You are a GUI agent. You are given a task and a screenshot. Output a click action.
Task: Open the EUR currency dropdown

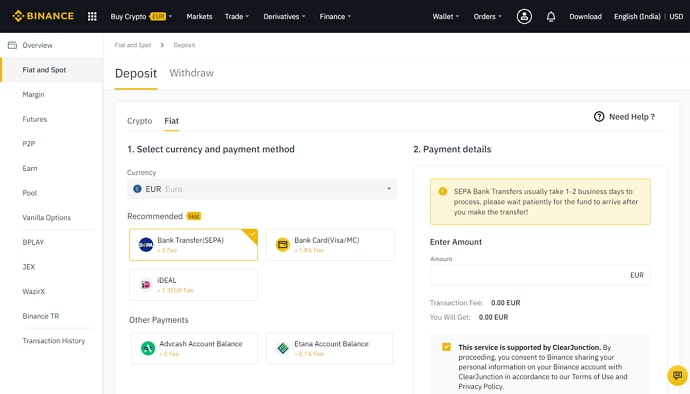click(x=262, y=189)
